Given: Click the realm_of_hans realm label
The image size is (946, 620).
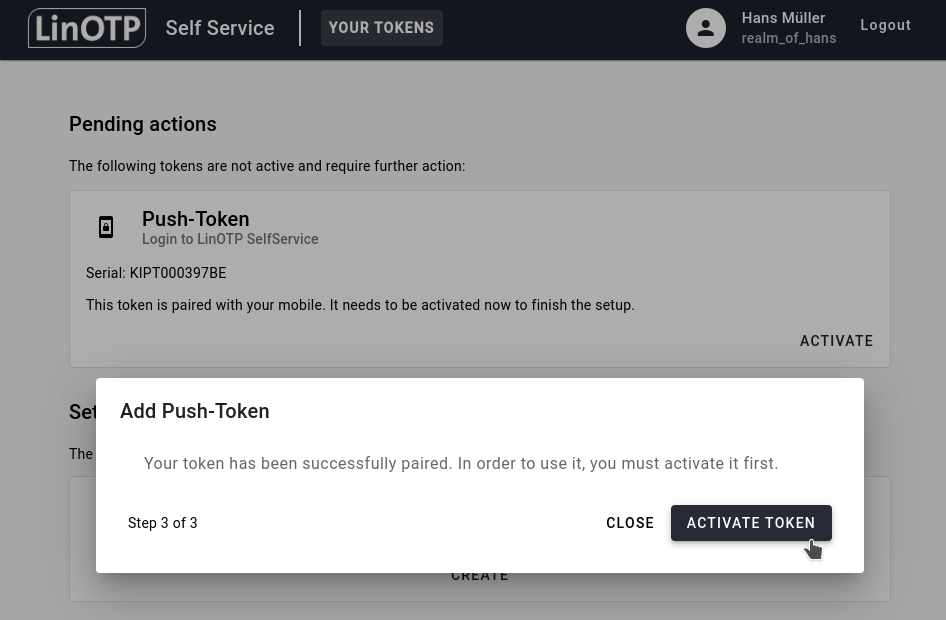Looking at the screenshot, I should [x=788, y=38].
